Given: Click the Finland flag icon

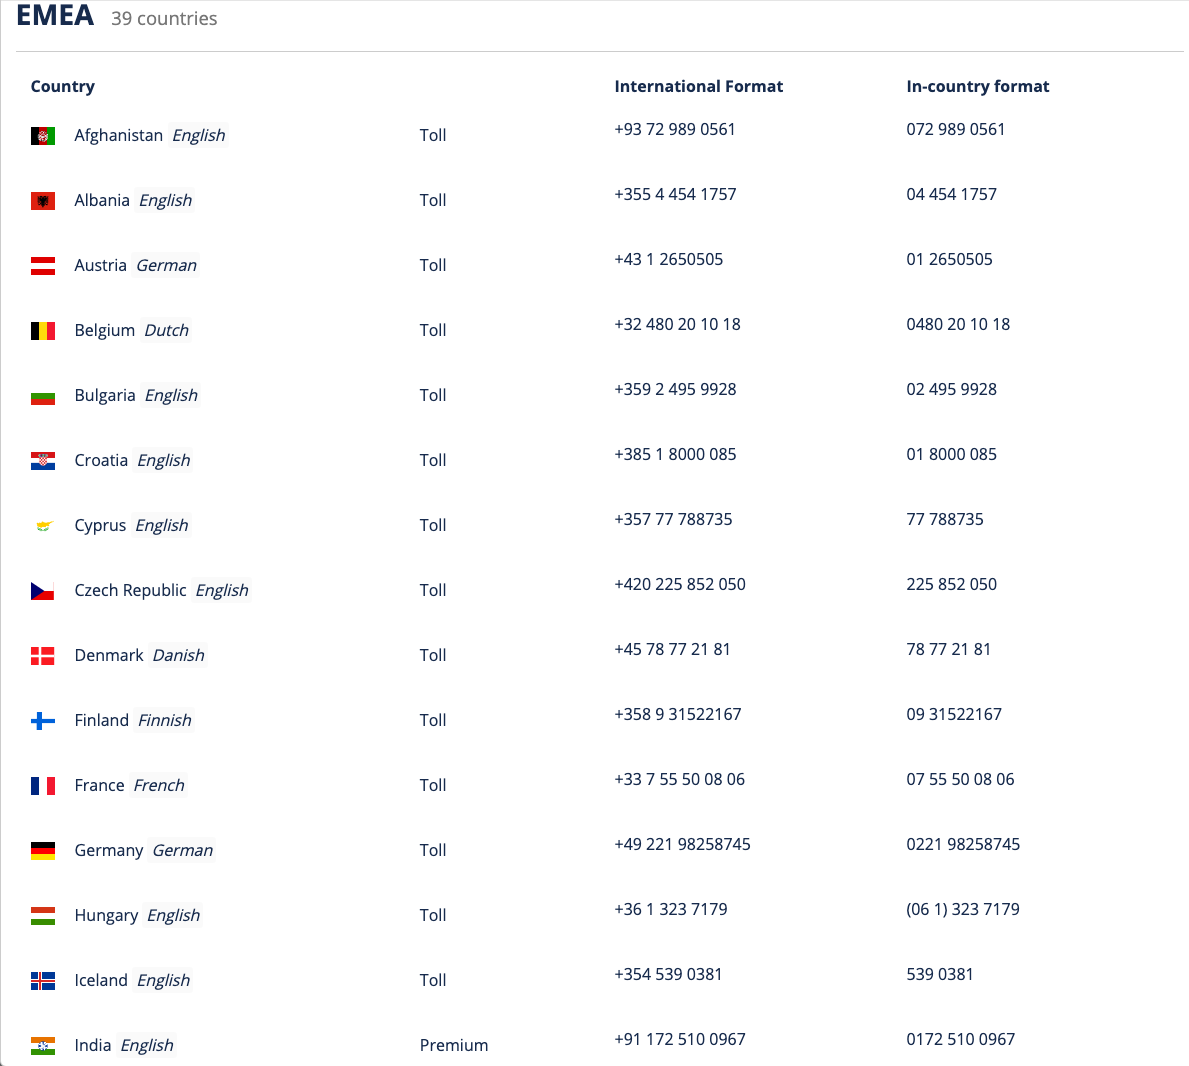Looking at the screenshot, I should point(43,721).
